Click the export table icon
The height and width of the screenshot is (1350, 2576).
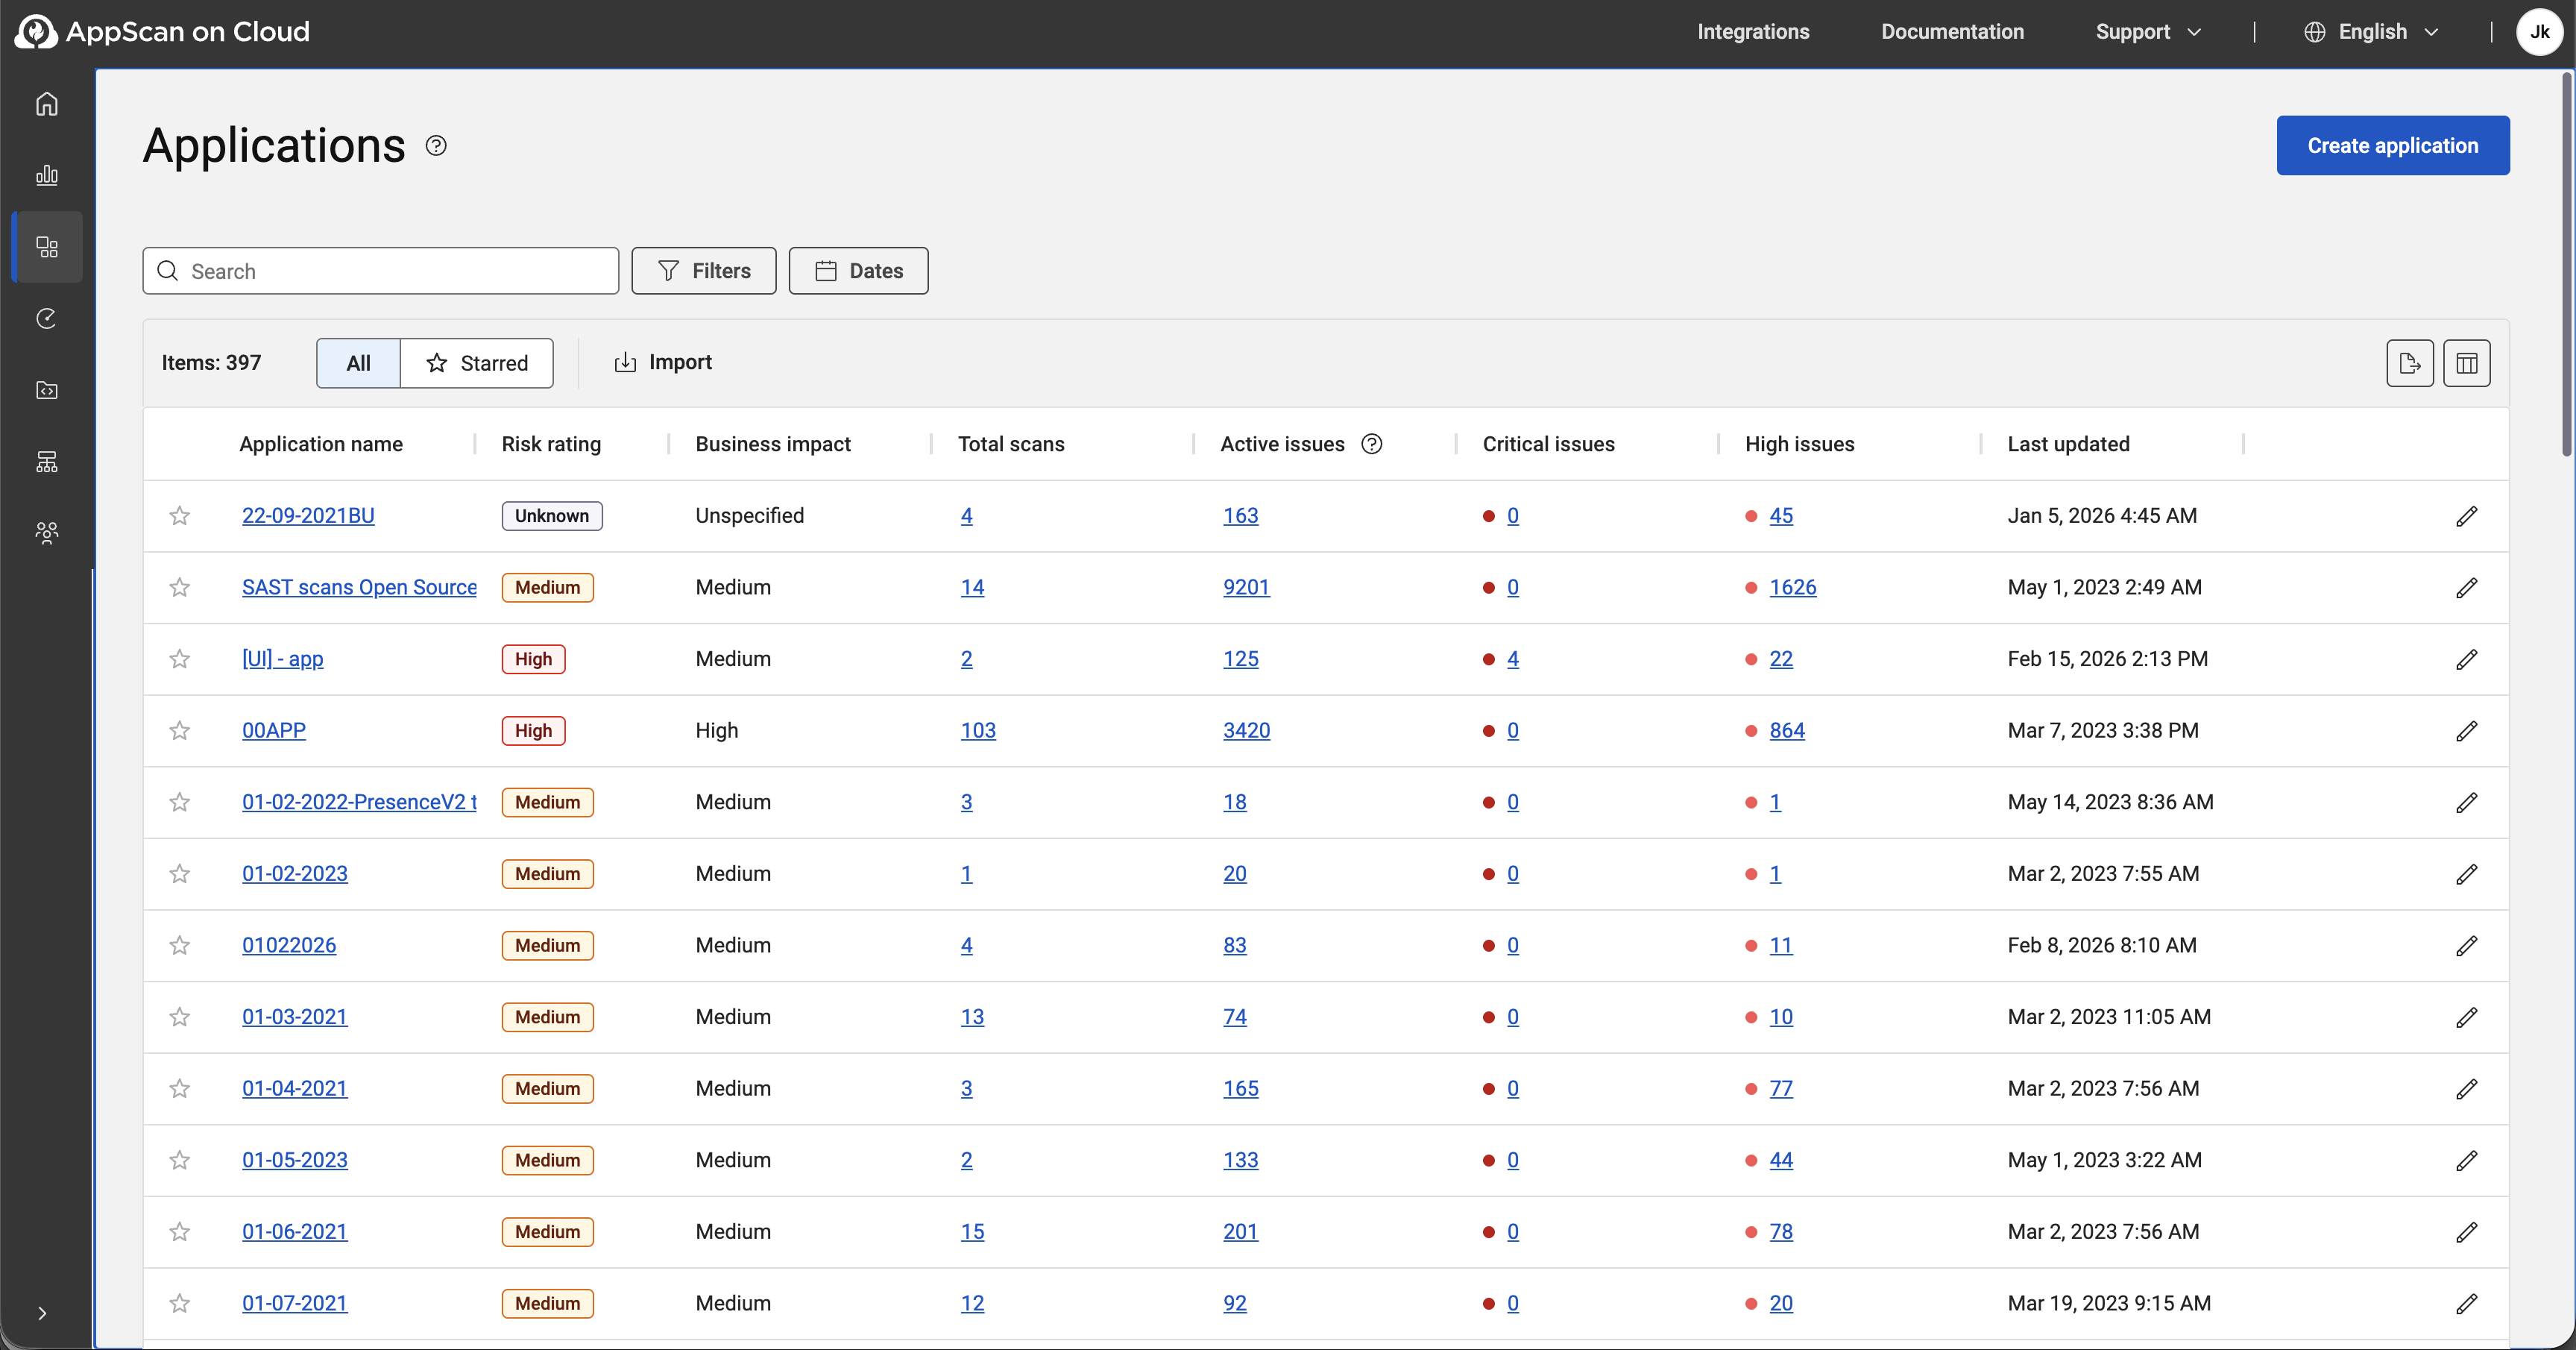click(2409, 363)
